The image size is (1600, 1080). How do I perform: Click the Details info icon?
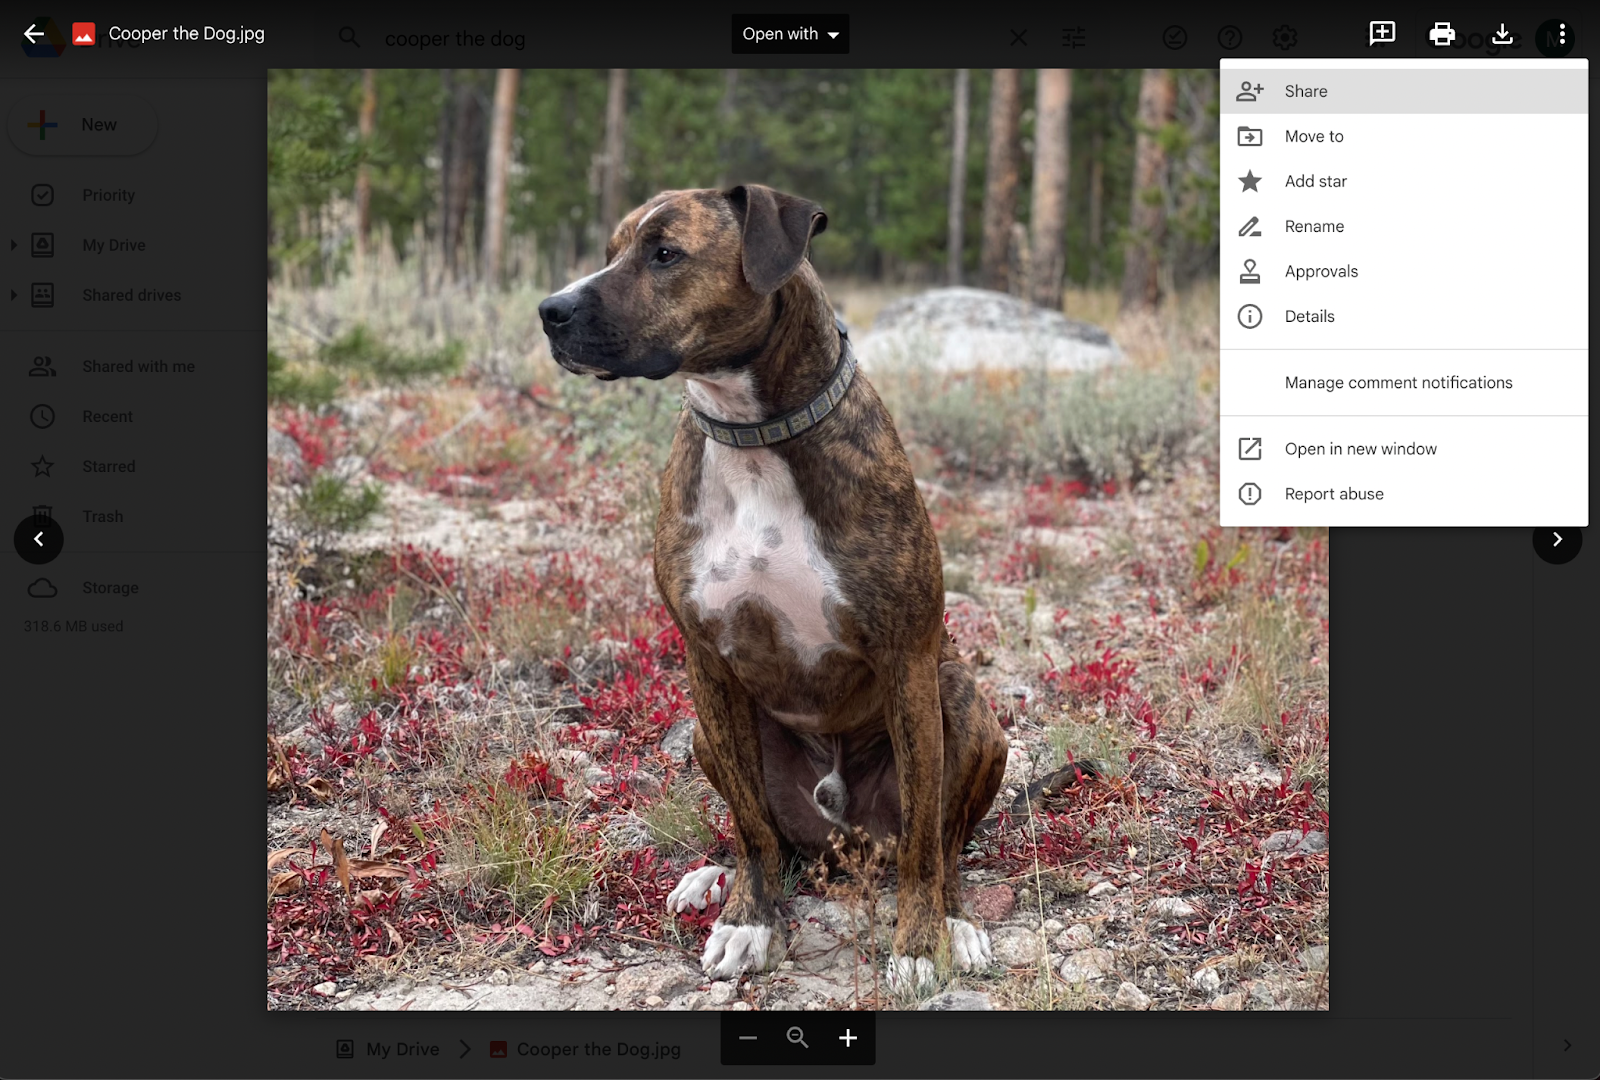(x=1250, y=316)
